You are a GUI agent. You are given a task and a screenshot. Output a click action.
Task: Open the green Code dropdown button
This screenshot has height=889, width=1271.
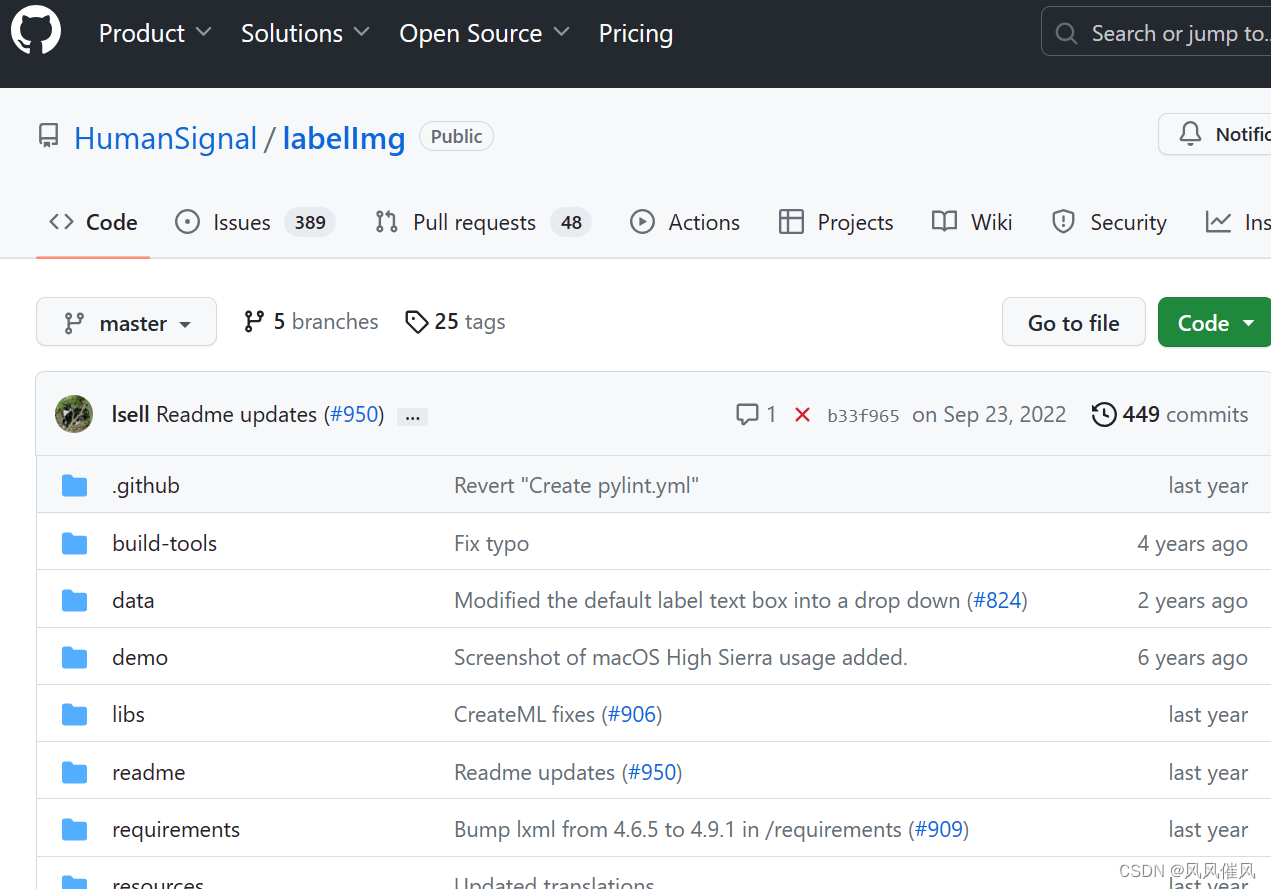1215,322
